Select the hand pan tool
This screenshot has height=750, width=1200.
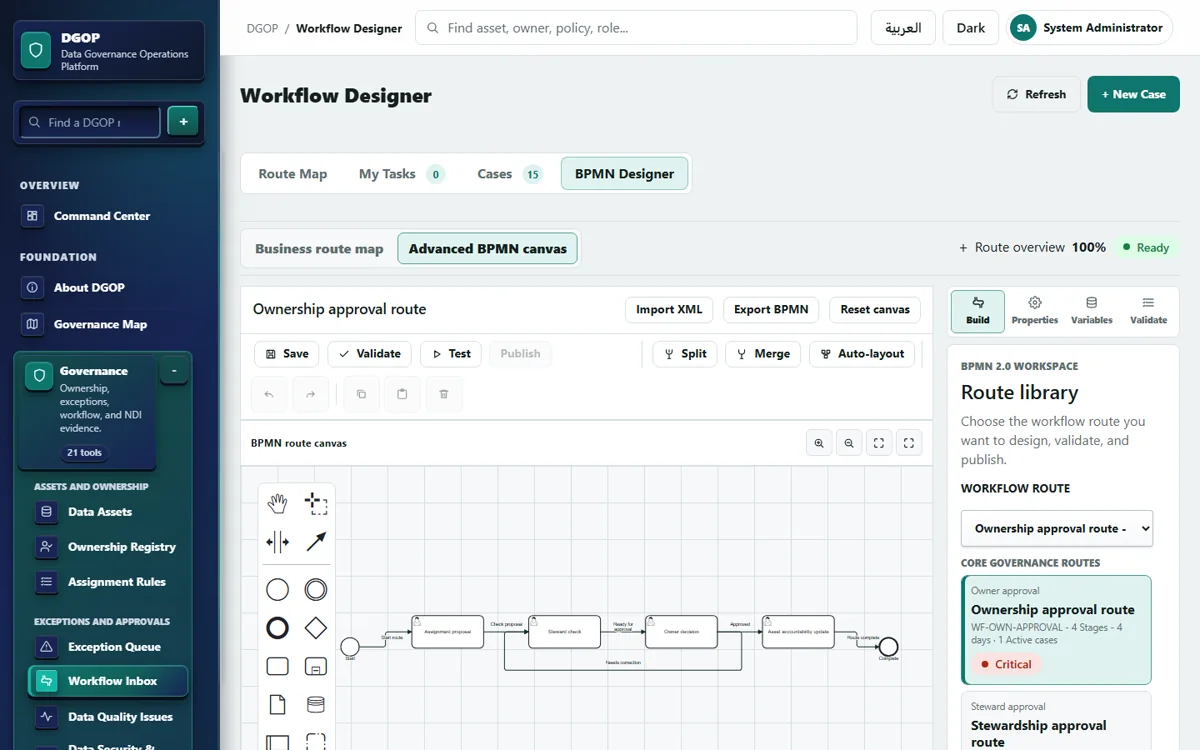(x=278, y=504)
